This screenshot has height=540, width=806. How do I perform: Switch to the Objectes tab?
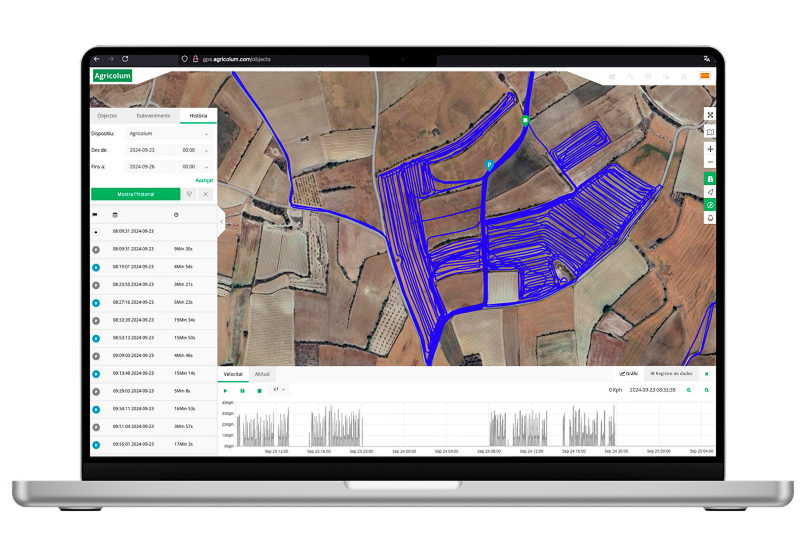click(x=107, y=116)
